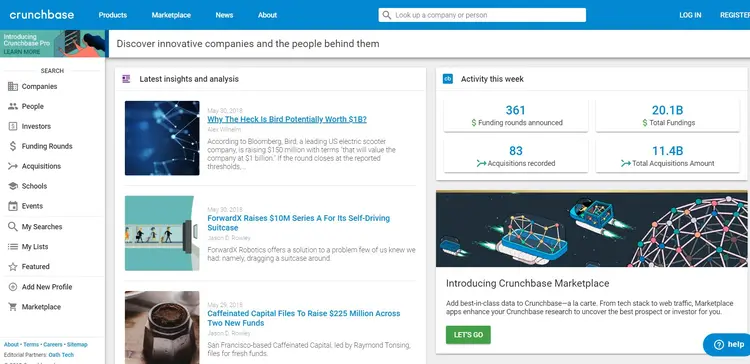This screenshot has height=364, width=750.
Task: Click author name Alex Wilhelm
Action: coord(224,129)
